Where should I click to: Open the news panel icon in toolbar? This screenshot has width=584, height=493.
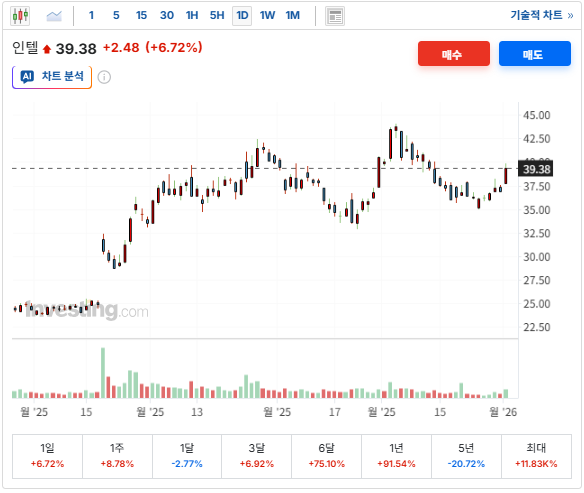point(335,16)
